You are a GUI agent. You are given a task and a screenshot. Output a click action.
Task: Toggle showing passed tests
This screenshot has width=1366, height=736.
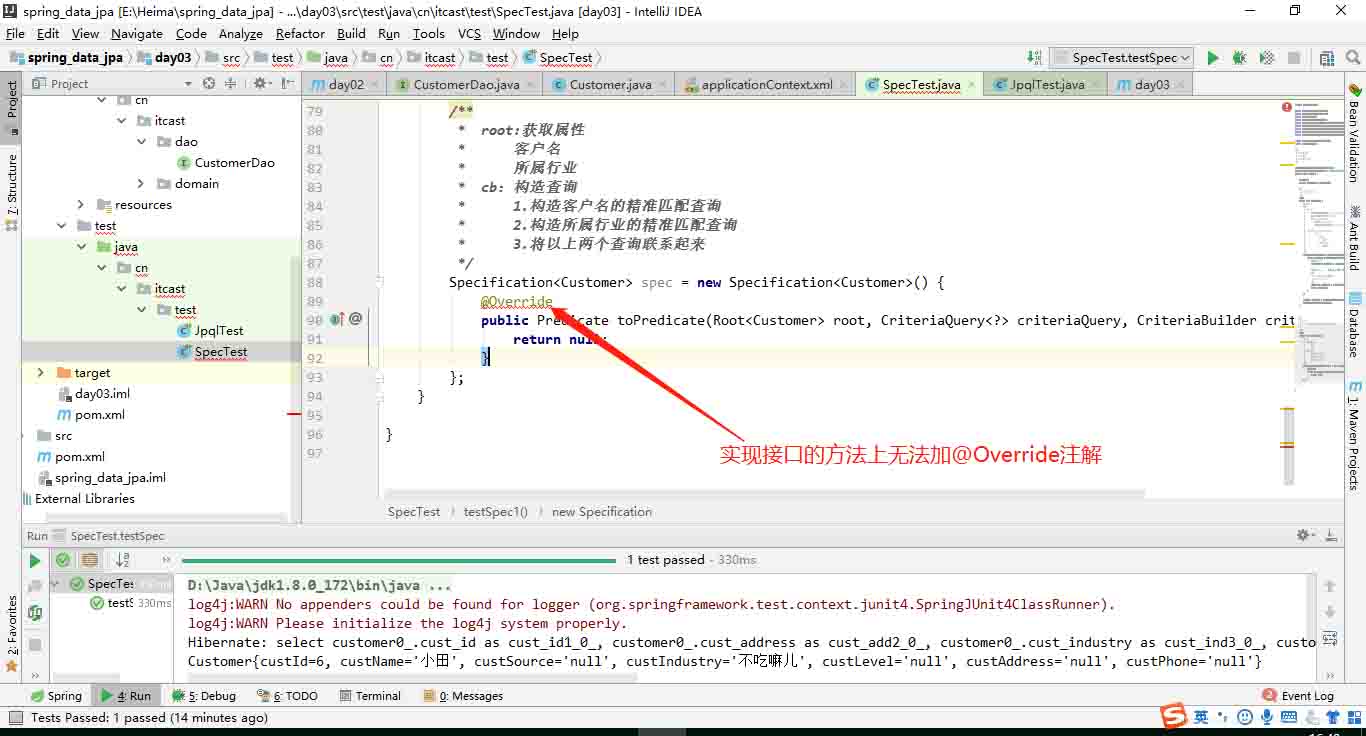[x=63, y=561]
